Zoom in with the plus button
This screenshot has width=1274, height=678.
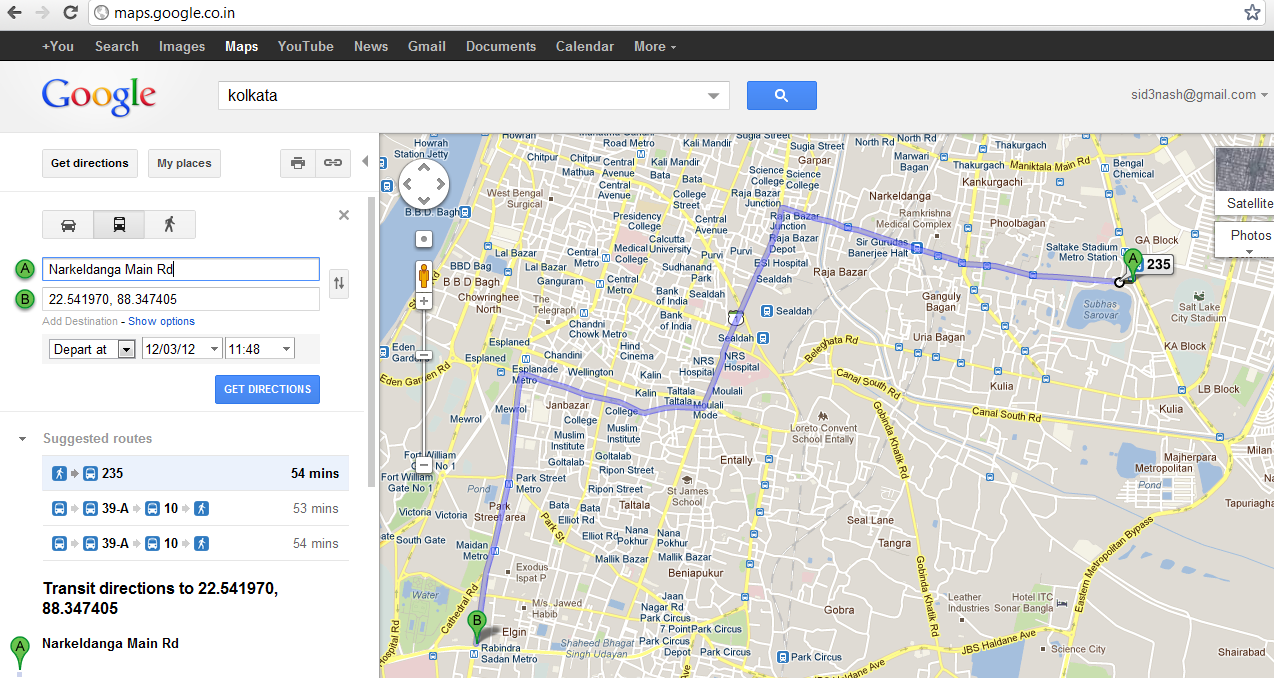(424, 301)
